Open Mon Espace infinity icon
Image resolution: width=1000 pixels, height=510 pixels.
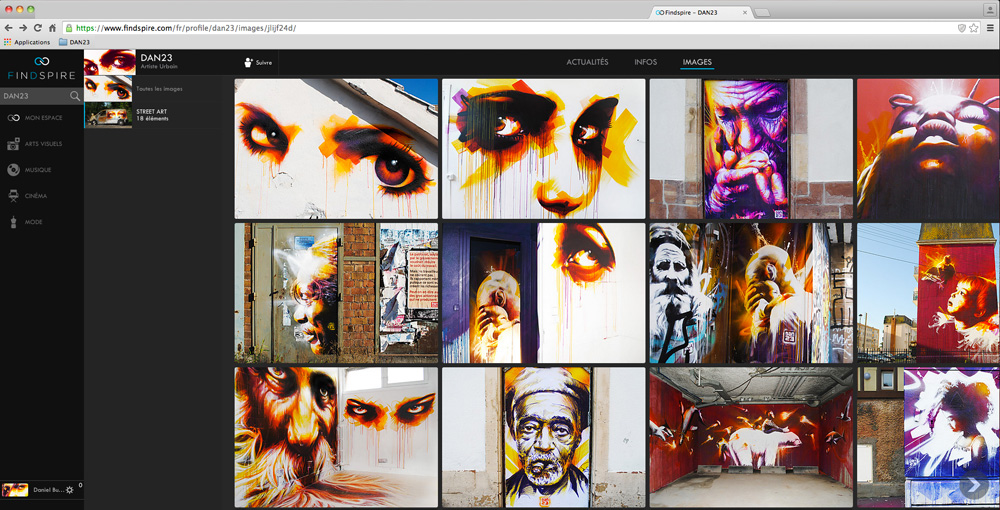[x=13, y=118]
